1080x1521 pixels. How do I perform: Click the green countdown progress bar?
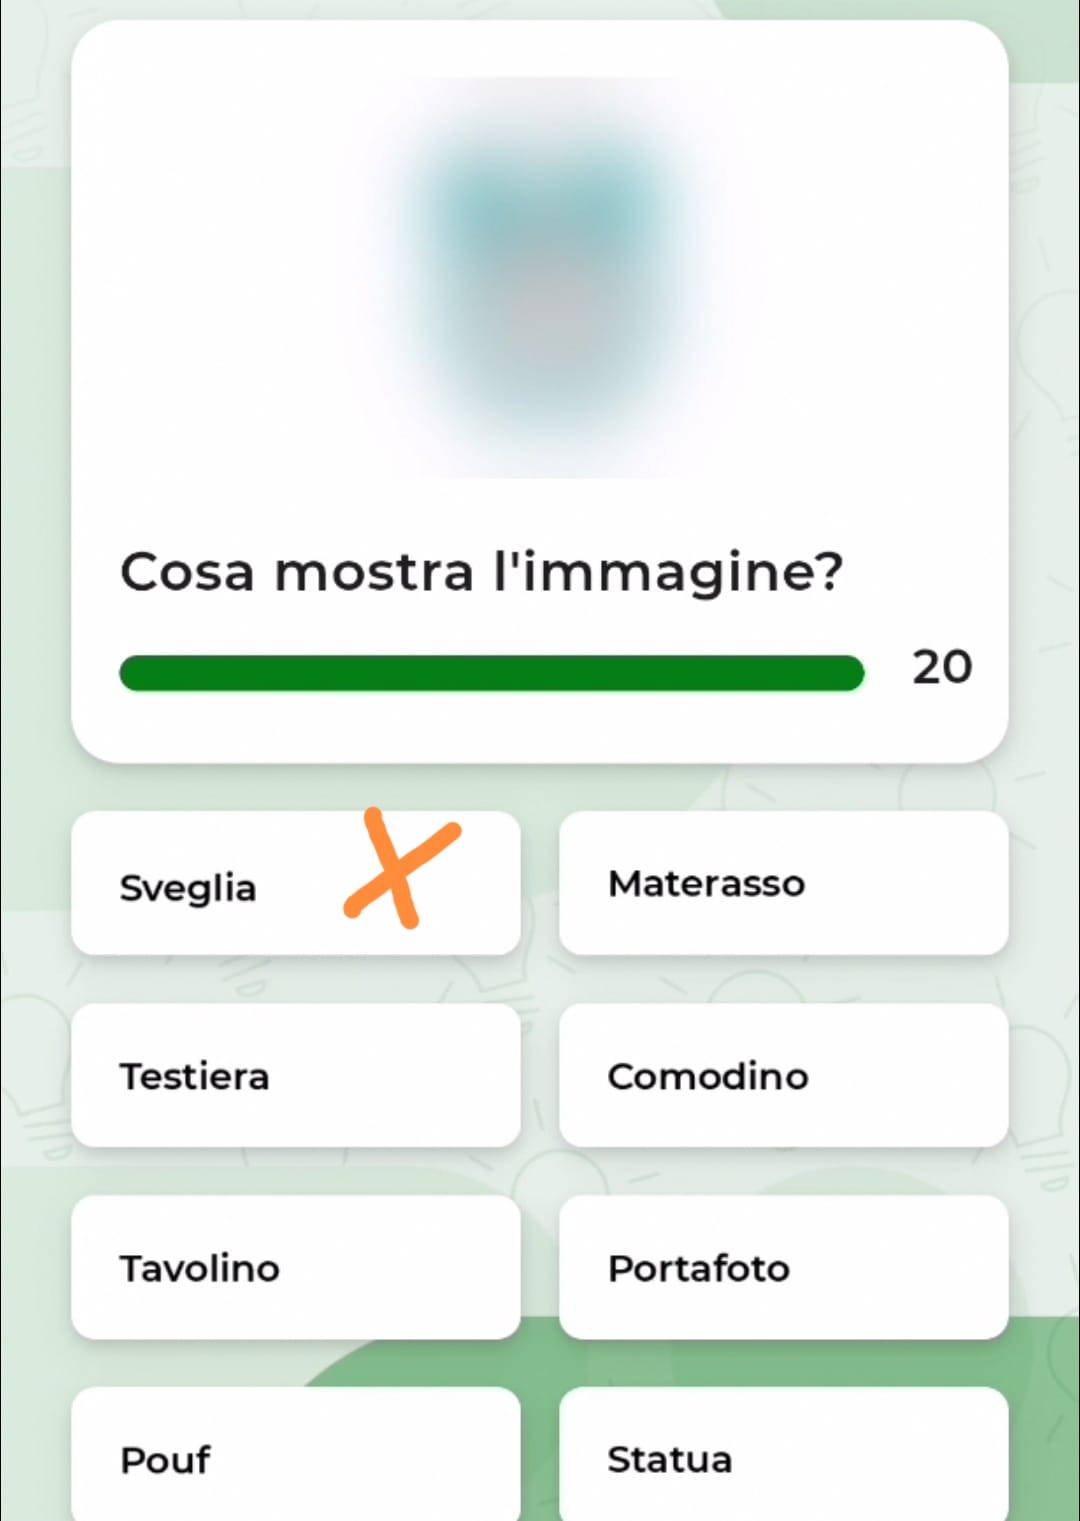click(x=490, y=673)
